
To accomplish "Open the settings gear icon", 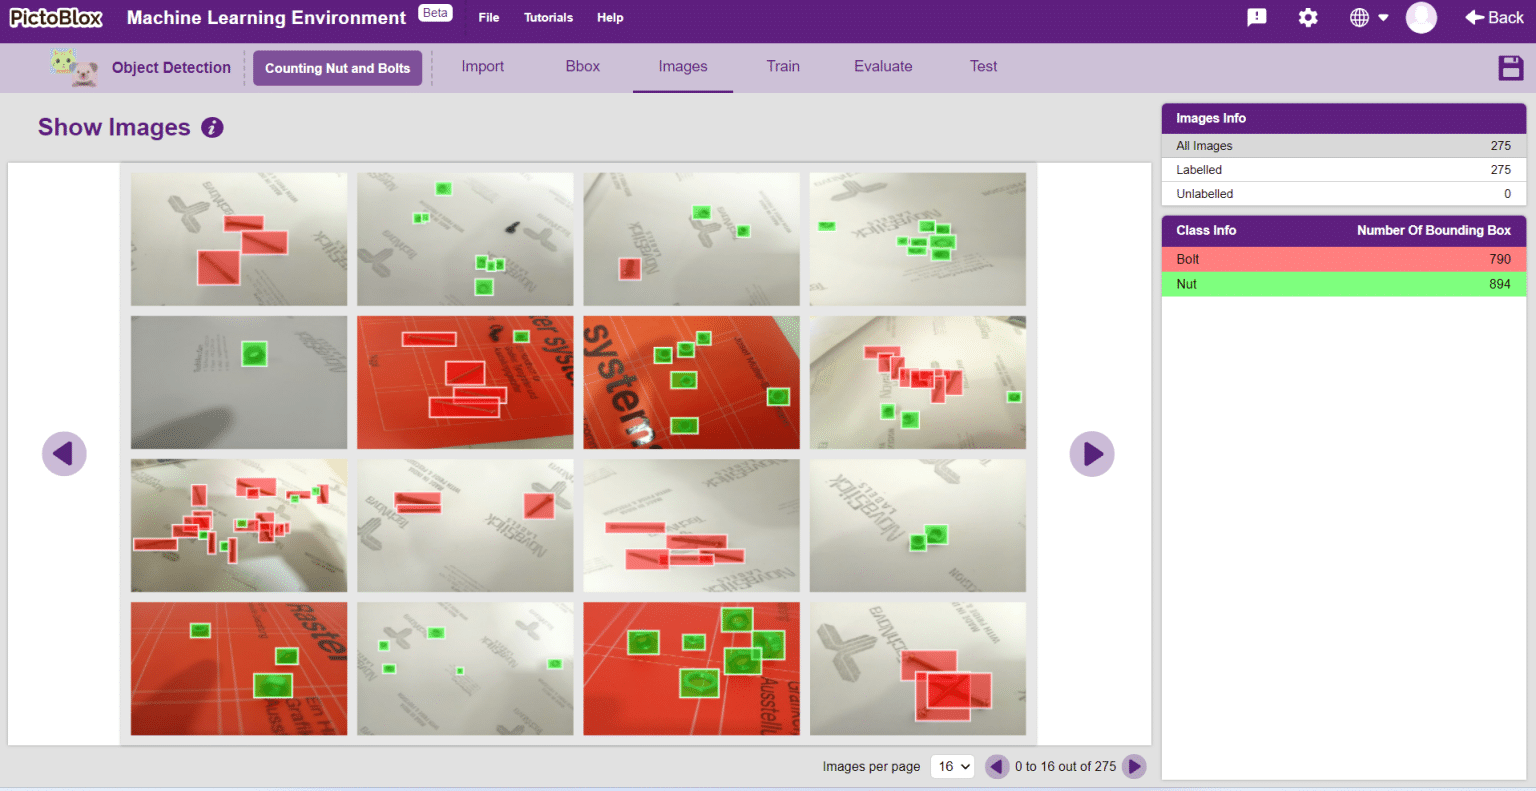I will [1308, 18].
